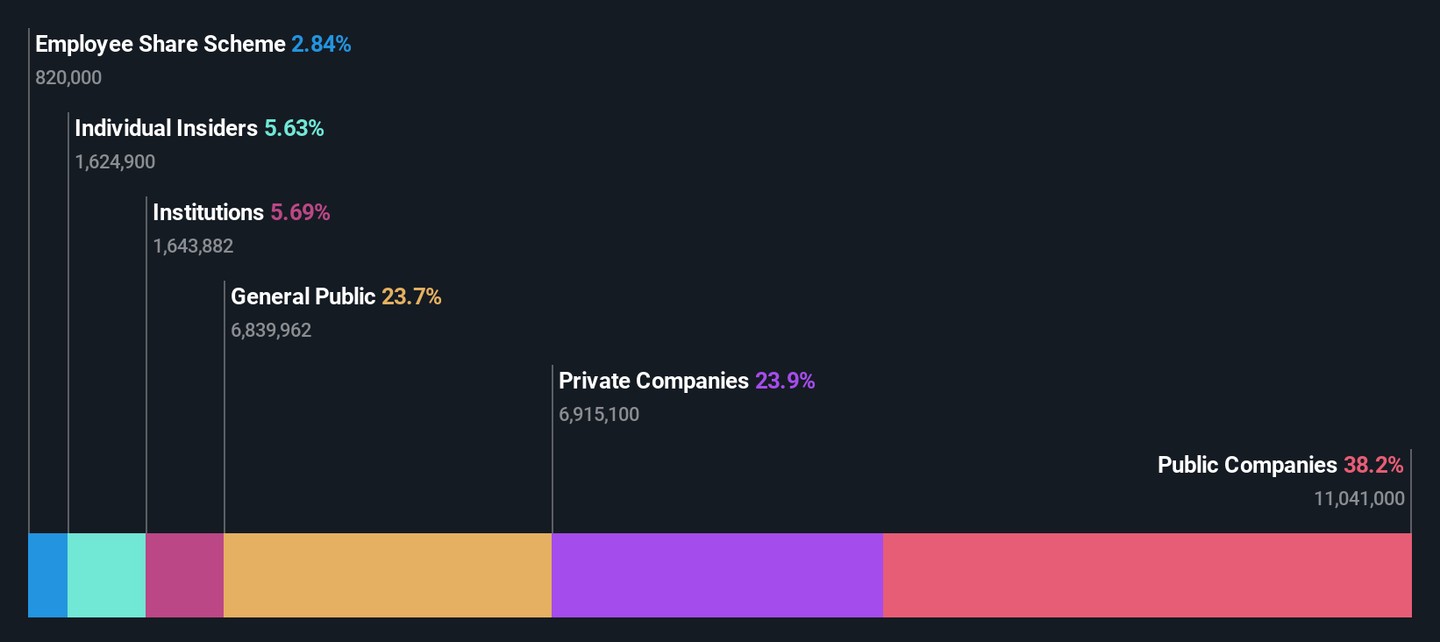
Task: Select the General Public label
Action: 303,296
